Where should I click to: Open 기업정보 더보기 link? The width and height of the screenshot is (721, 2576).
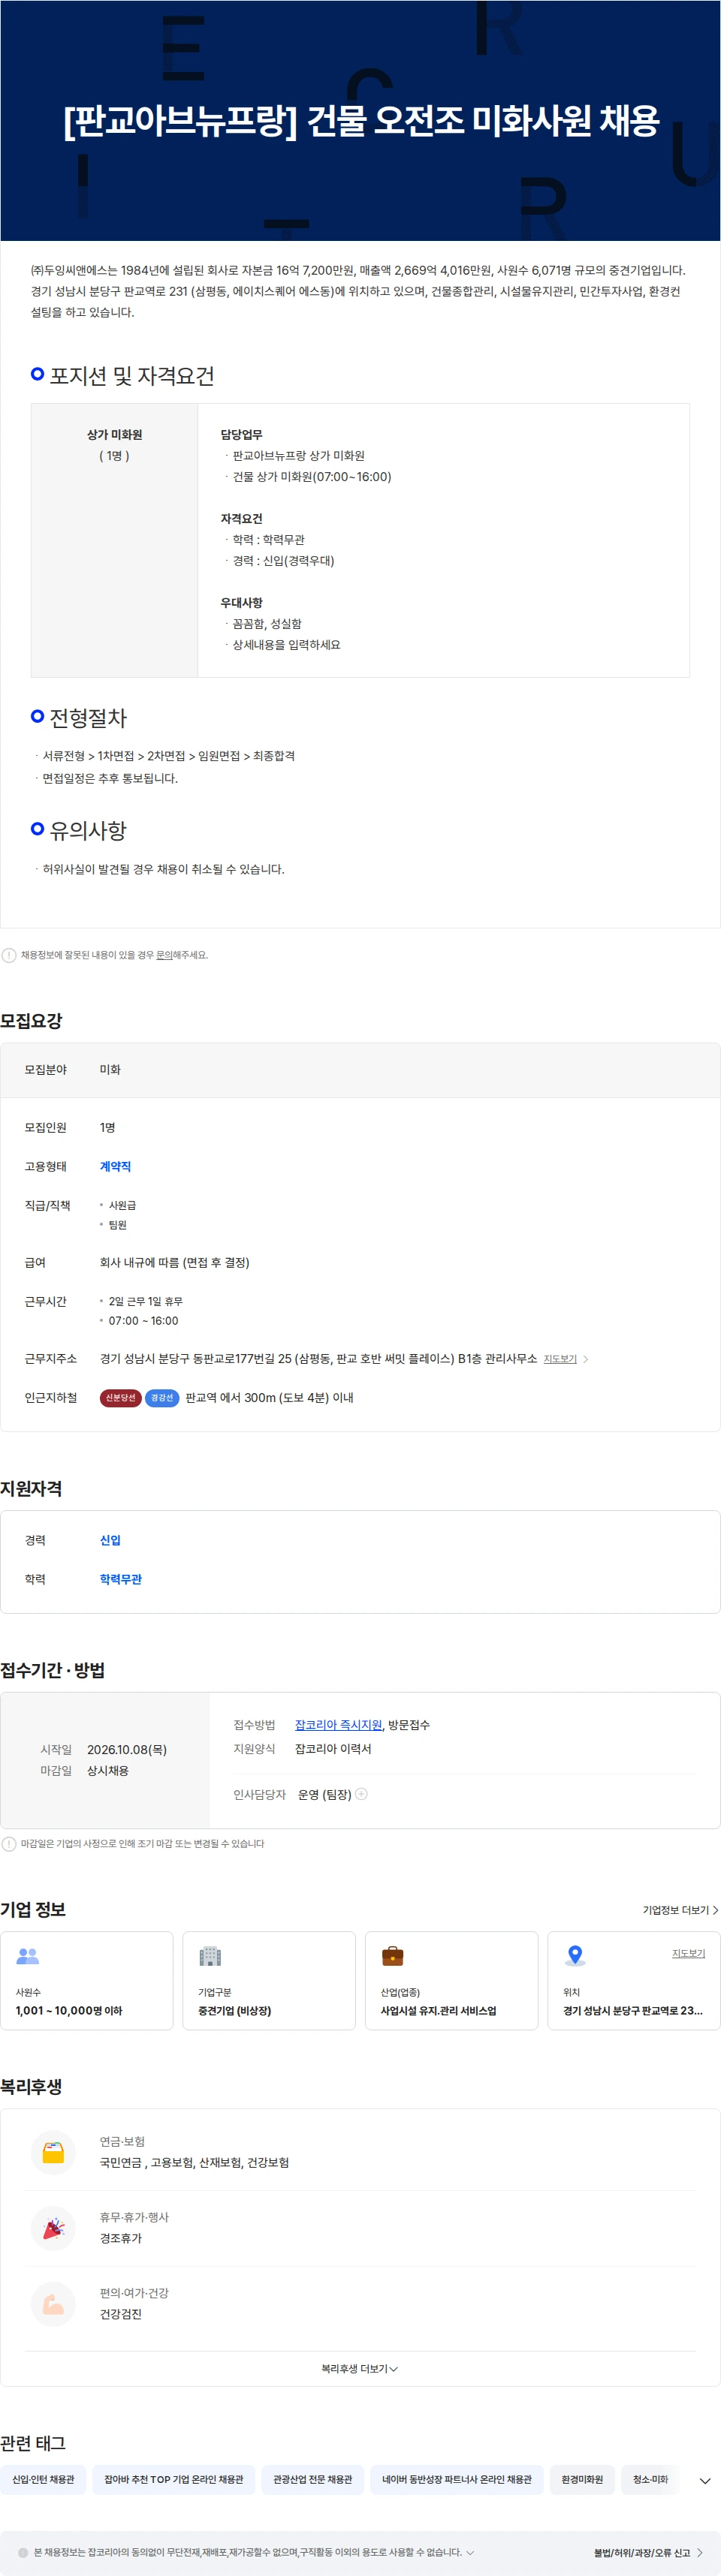tap(680, 1910)
